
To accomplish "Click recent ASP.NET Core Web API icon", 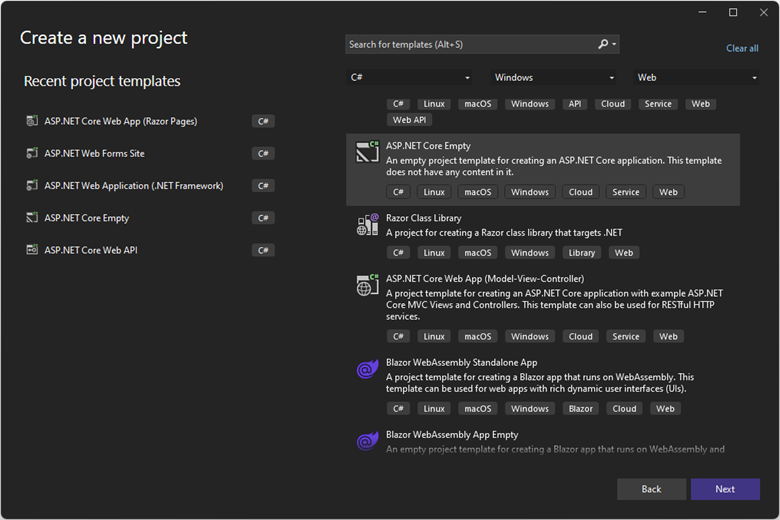I will (x=33, y=250).
